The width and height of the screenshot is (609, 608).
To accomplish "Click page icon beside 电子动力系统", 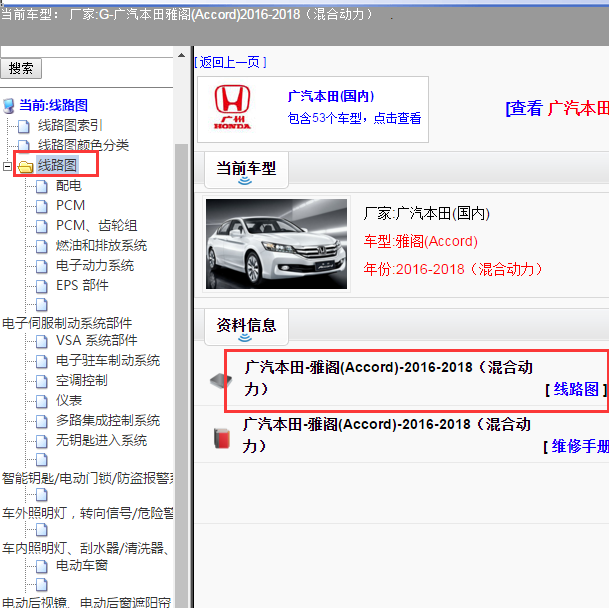I will tap(42, 267).
